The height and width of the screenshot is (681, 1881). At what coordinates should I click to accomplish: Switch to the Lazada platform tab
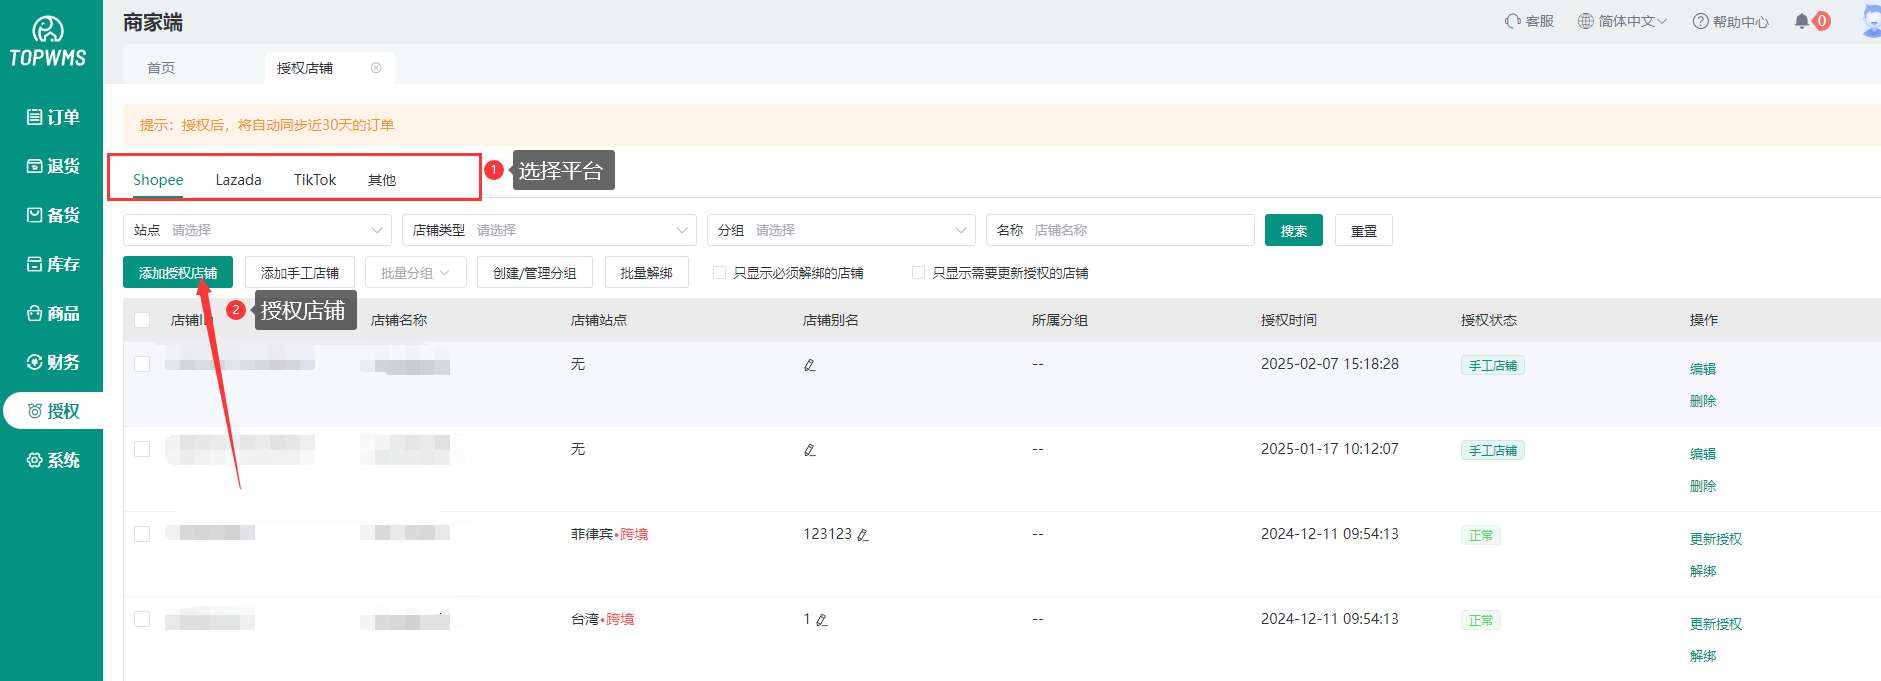pyautogui.click(x=238, y=180)
